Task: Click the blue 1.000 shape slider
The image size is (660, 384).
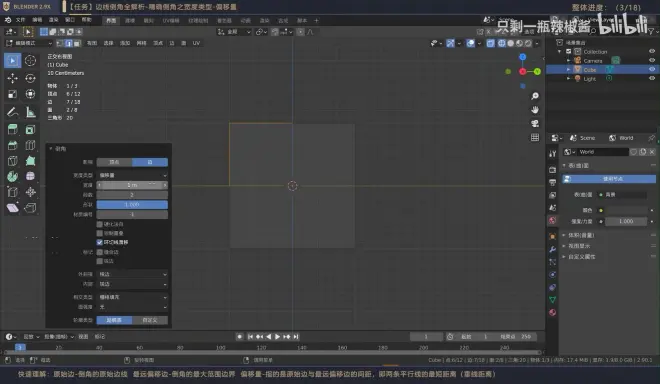Action: 132,205
